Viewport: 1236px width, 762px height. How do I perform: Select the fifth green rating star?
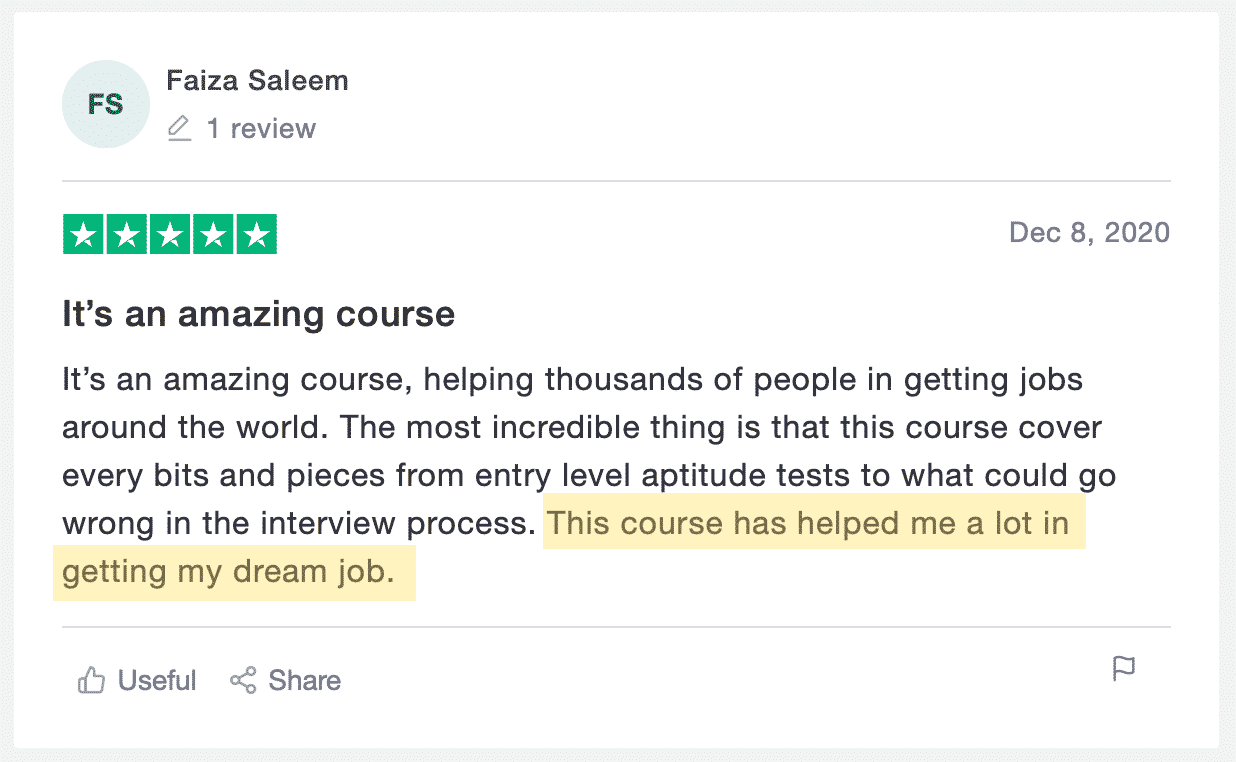(x=257, y=235)
